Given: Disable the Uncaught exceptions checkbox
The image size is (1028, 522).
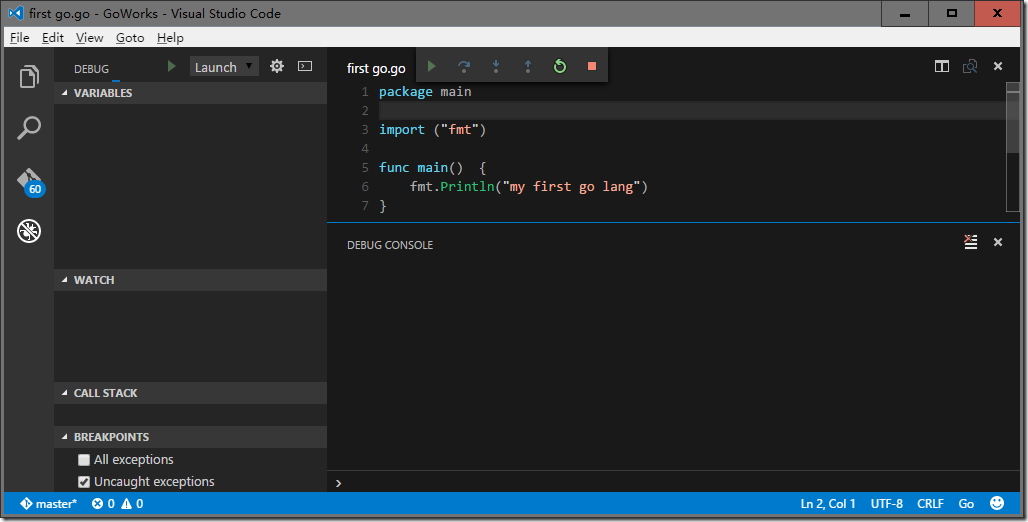Looking at the screenshot, I should (x=84, y=482).
